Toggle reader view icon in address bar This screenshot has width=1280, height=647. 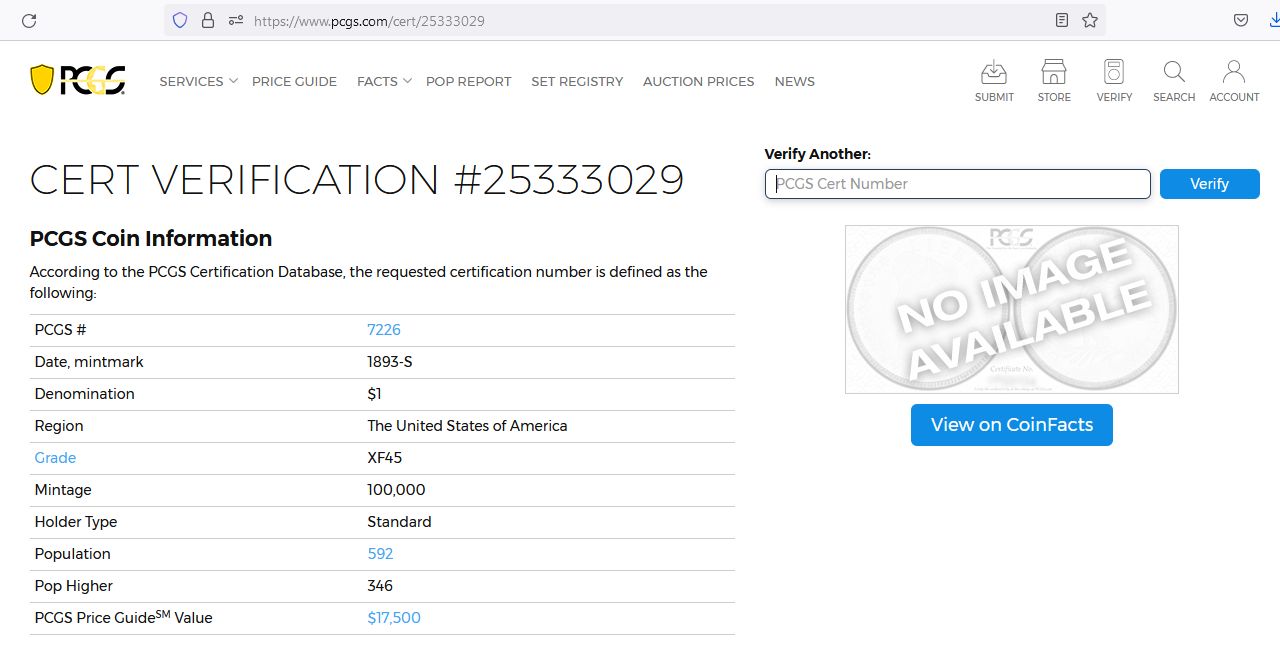click(x=1062, y=20)
